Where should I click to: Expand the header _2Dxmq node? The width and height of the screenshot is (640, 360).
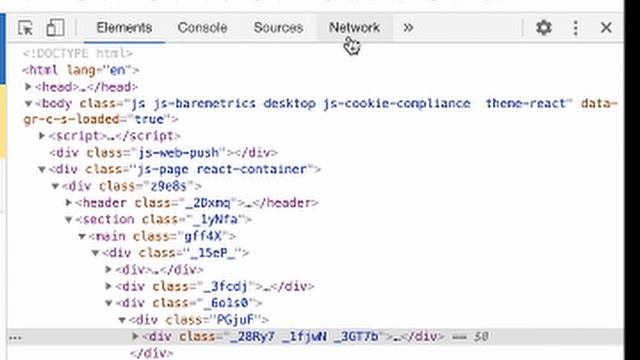(x=69, y=202)
